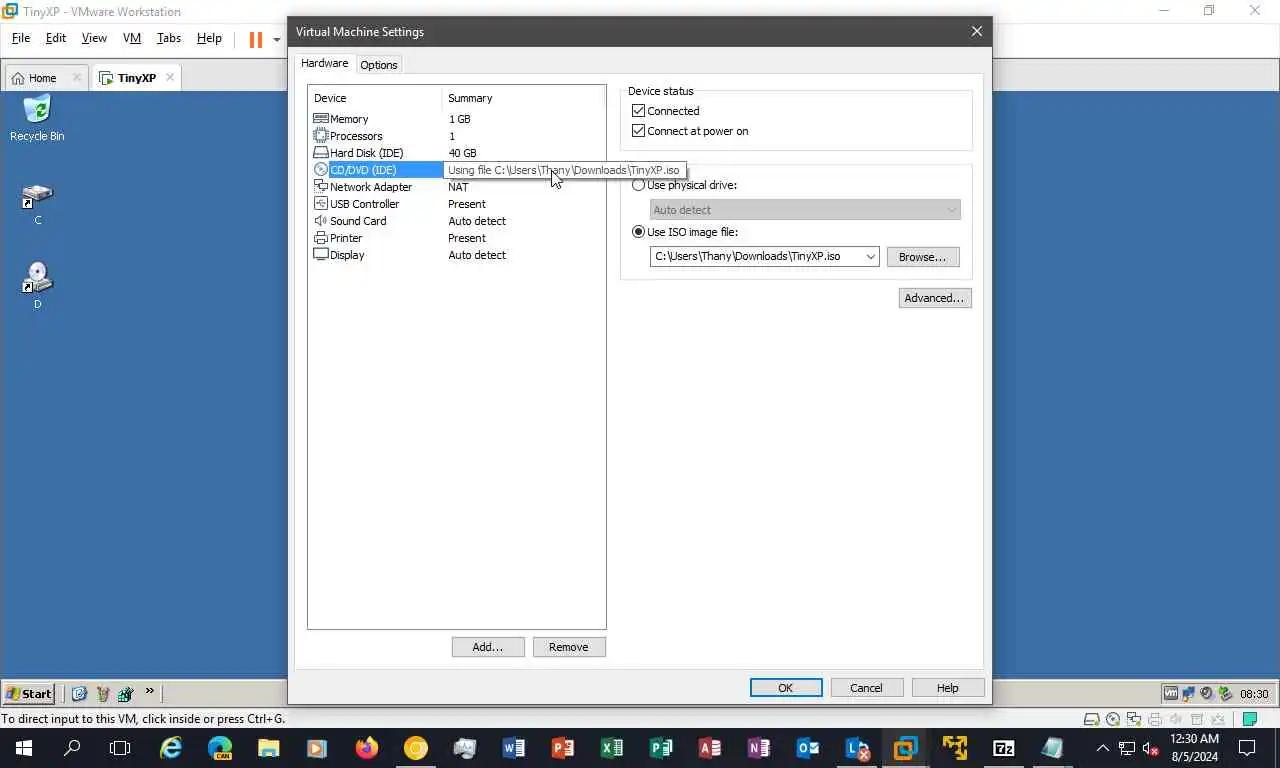
Task: Show hidden Windows tray icons chevron
Action: pyautogui.click(x=1103, y=748)
